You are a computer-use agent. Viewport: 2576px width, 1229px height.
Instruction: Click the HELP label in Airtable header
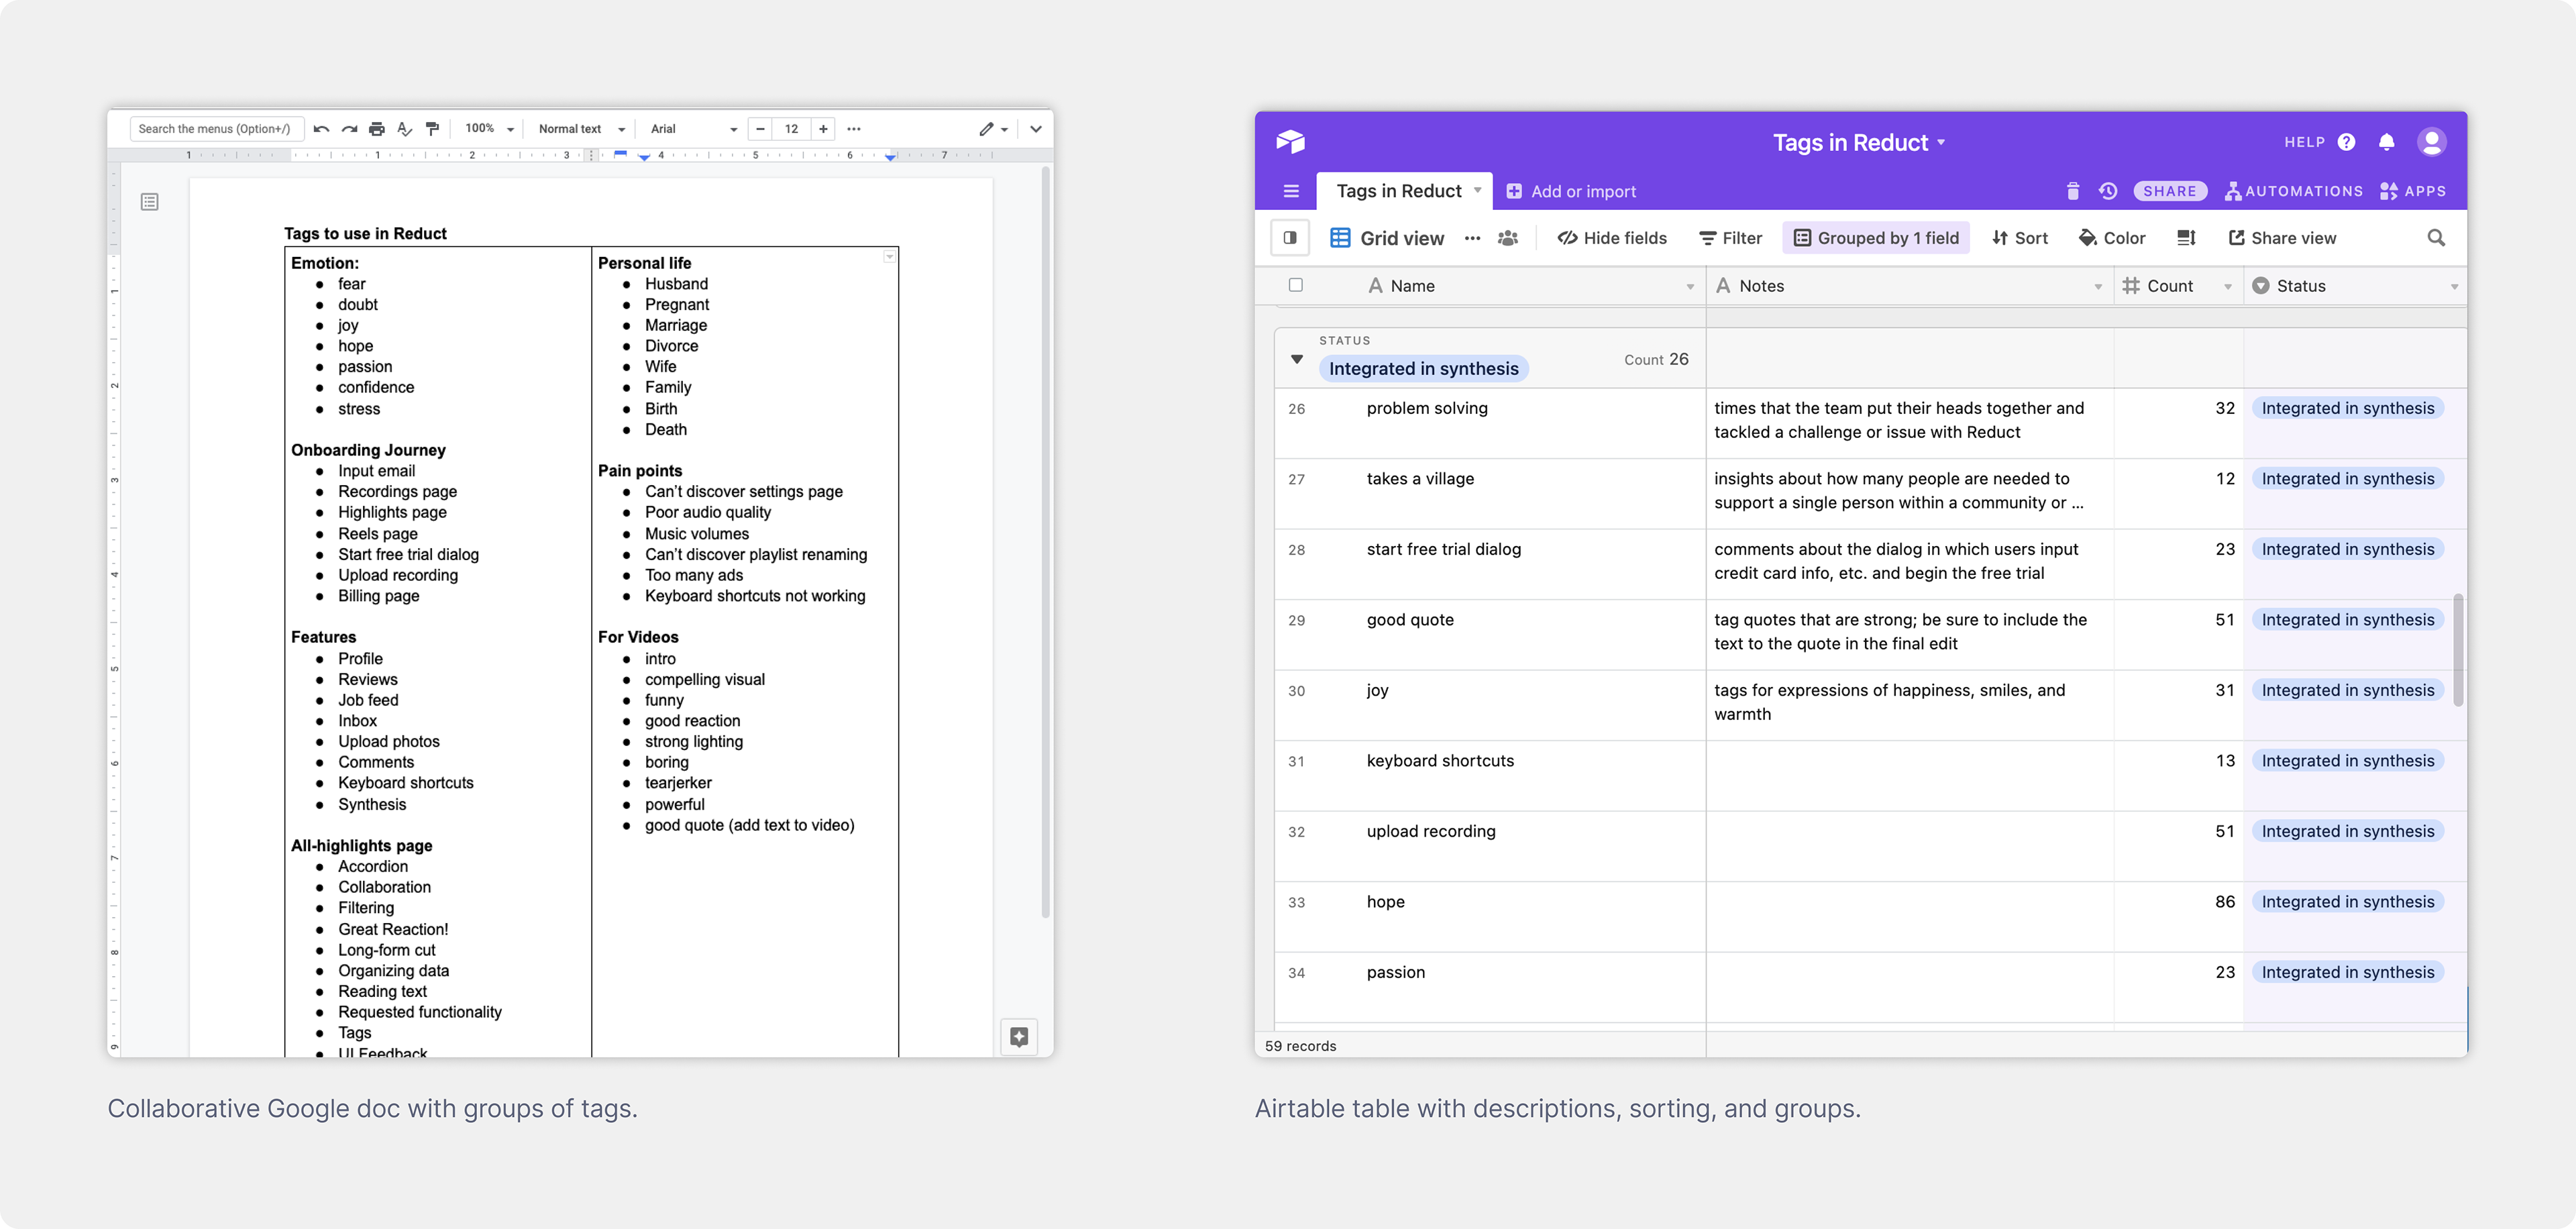(2304, 142)
